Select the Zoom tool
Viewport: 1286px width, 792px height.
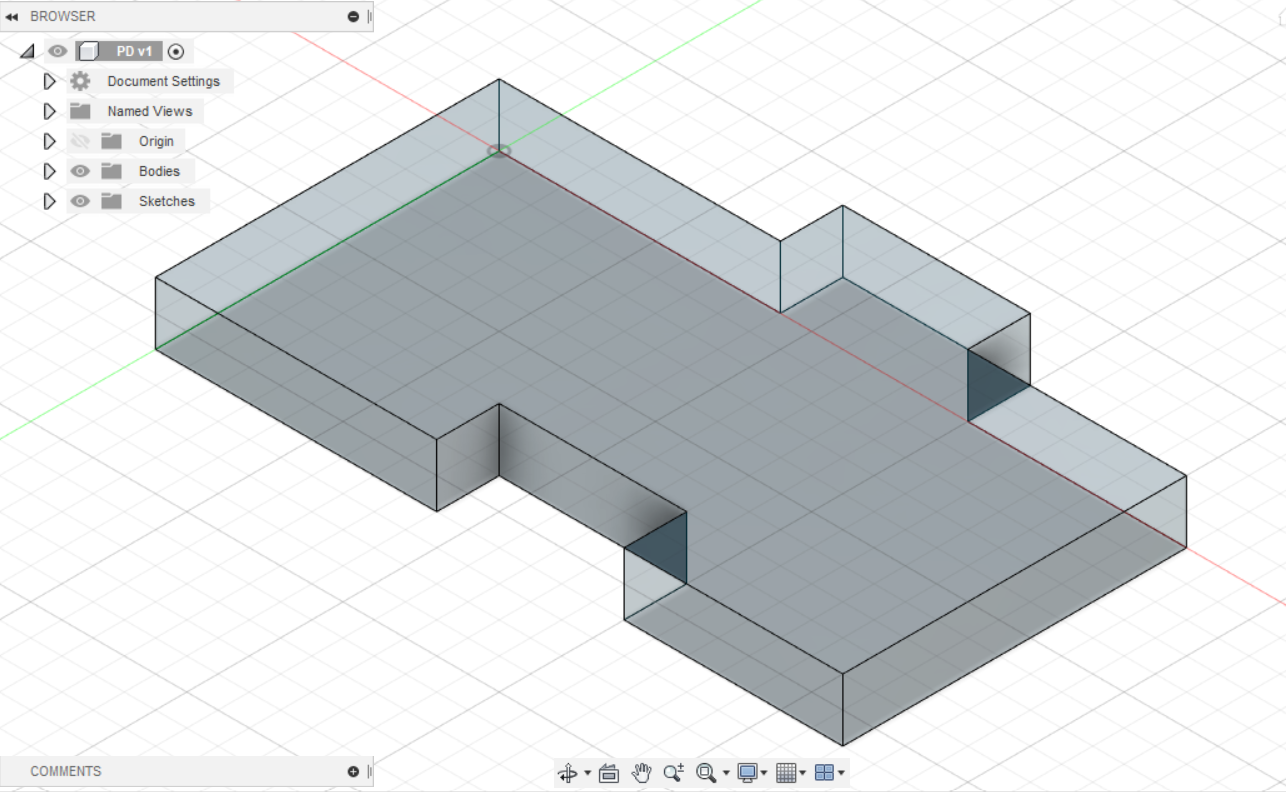pos(673,773)
